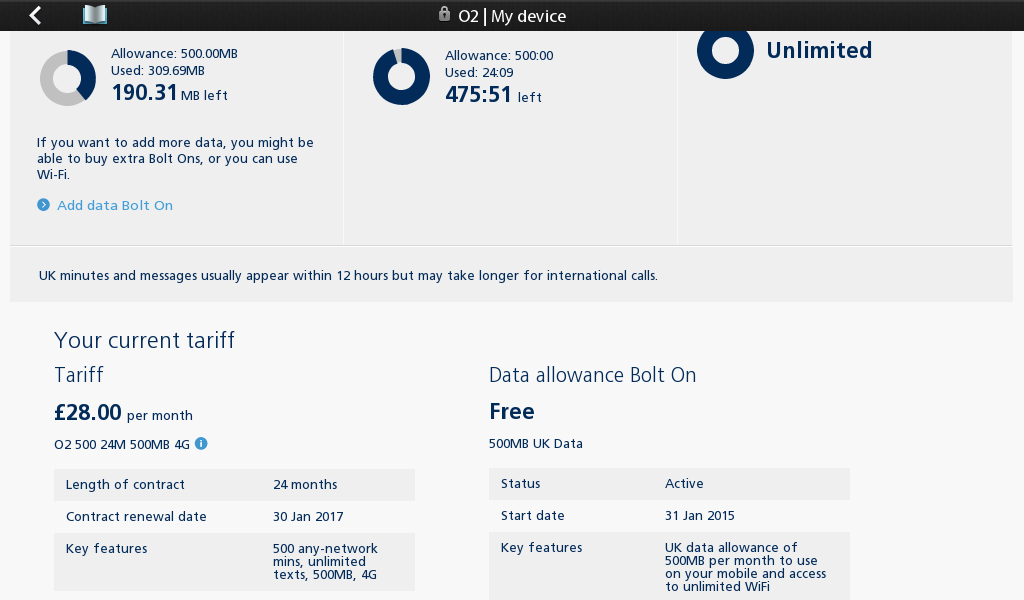Select the UK minutes and messages notice text
The image size is (1024, 600).
click(x=349, y=275)
